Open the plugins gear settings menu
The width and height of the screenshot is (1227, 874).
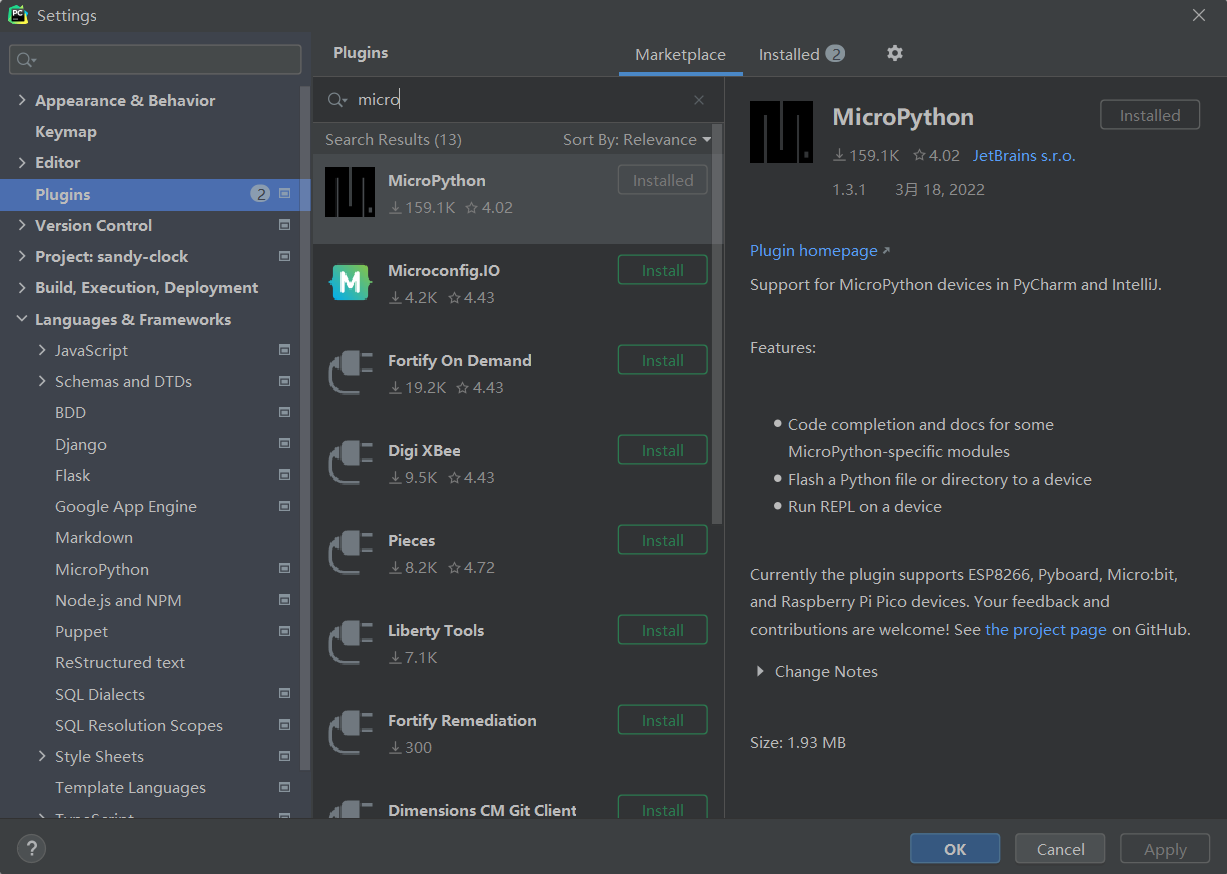click(x=895, y=53)
